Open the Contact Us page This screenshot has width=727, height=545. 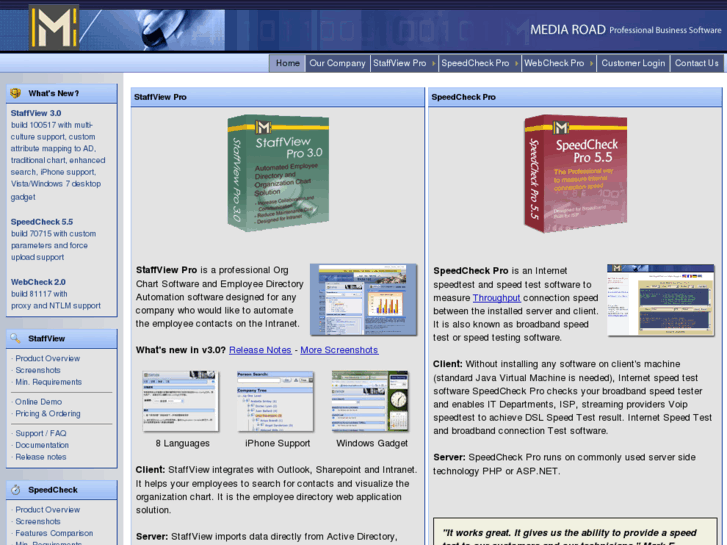point(696,63)
